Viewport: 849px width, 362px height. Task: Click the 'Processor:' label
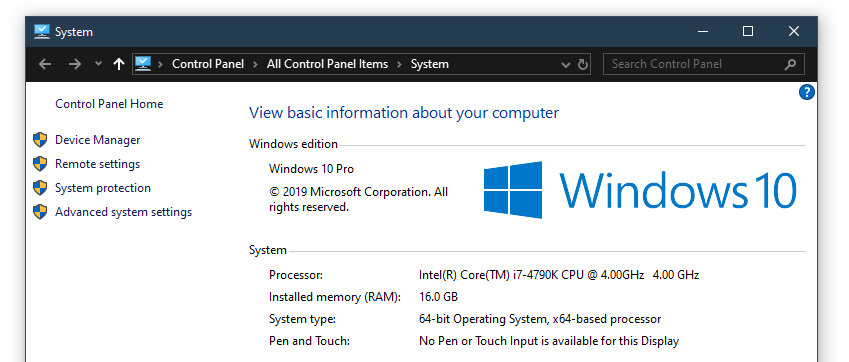[296, 275]
